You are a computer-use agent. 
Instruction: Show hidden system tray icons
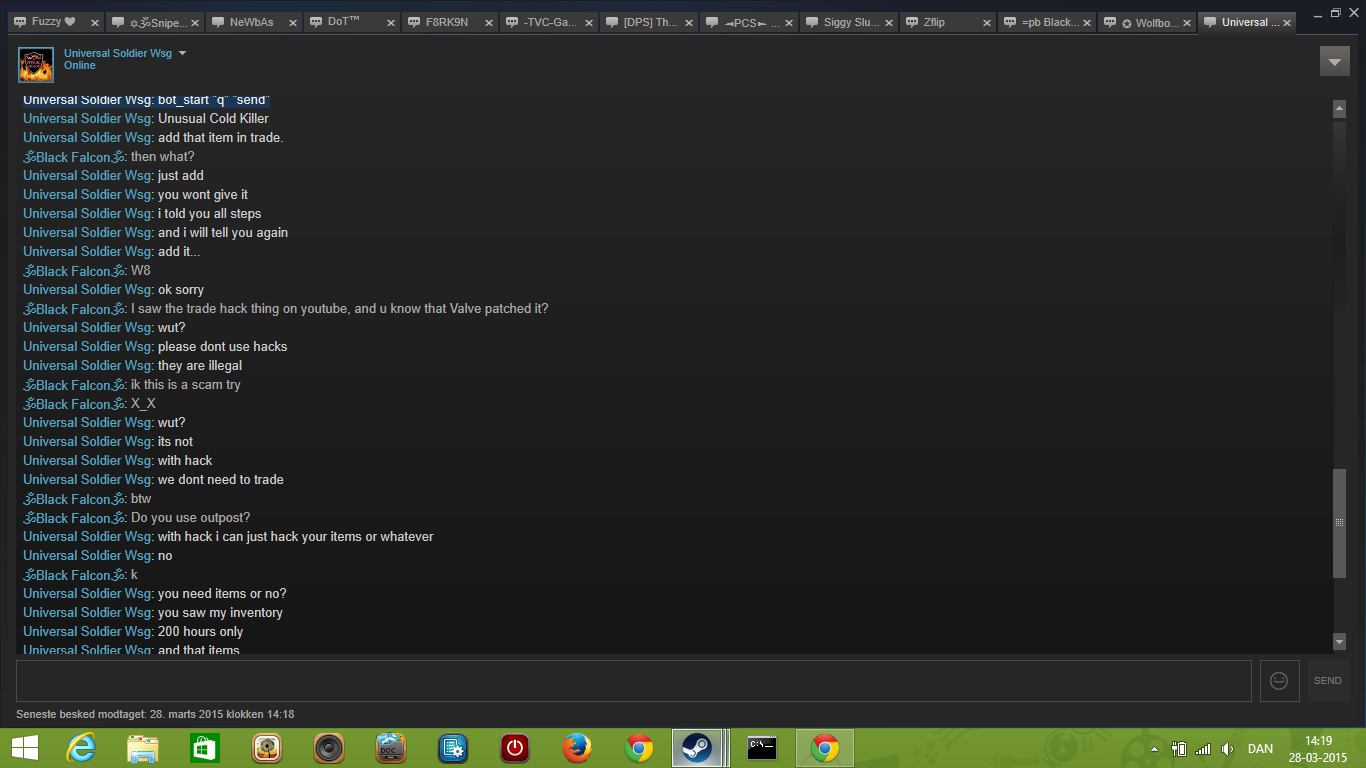pos(1155,749)
